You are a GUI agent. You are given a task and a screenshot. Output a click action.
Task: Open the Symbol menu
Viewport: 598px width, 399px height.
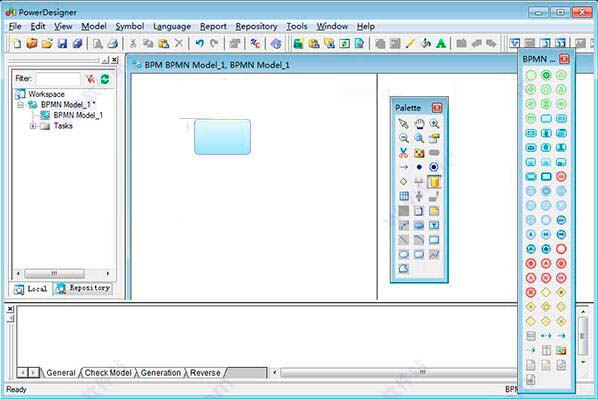tap(130, 26)
